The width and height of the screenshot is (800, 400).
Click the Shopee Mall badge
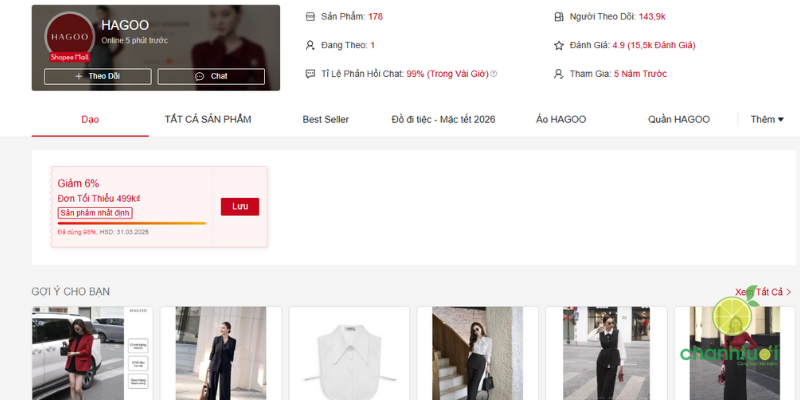70,57
